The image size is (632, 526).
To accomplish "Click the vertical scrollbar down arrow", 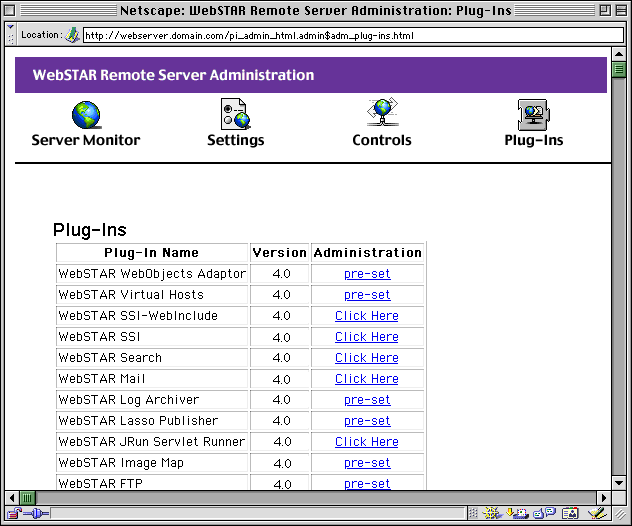I will (x=619, y=482).
